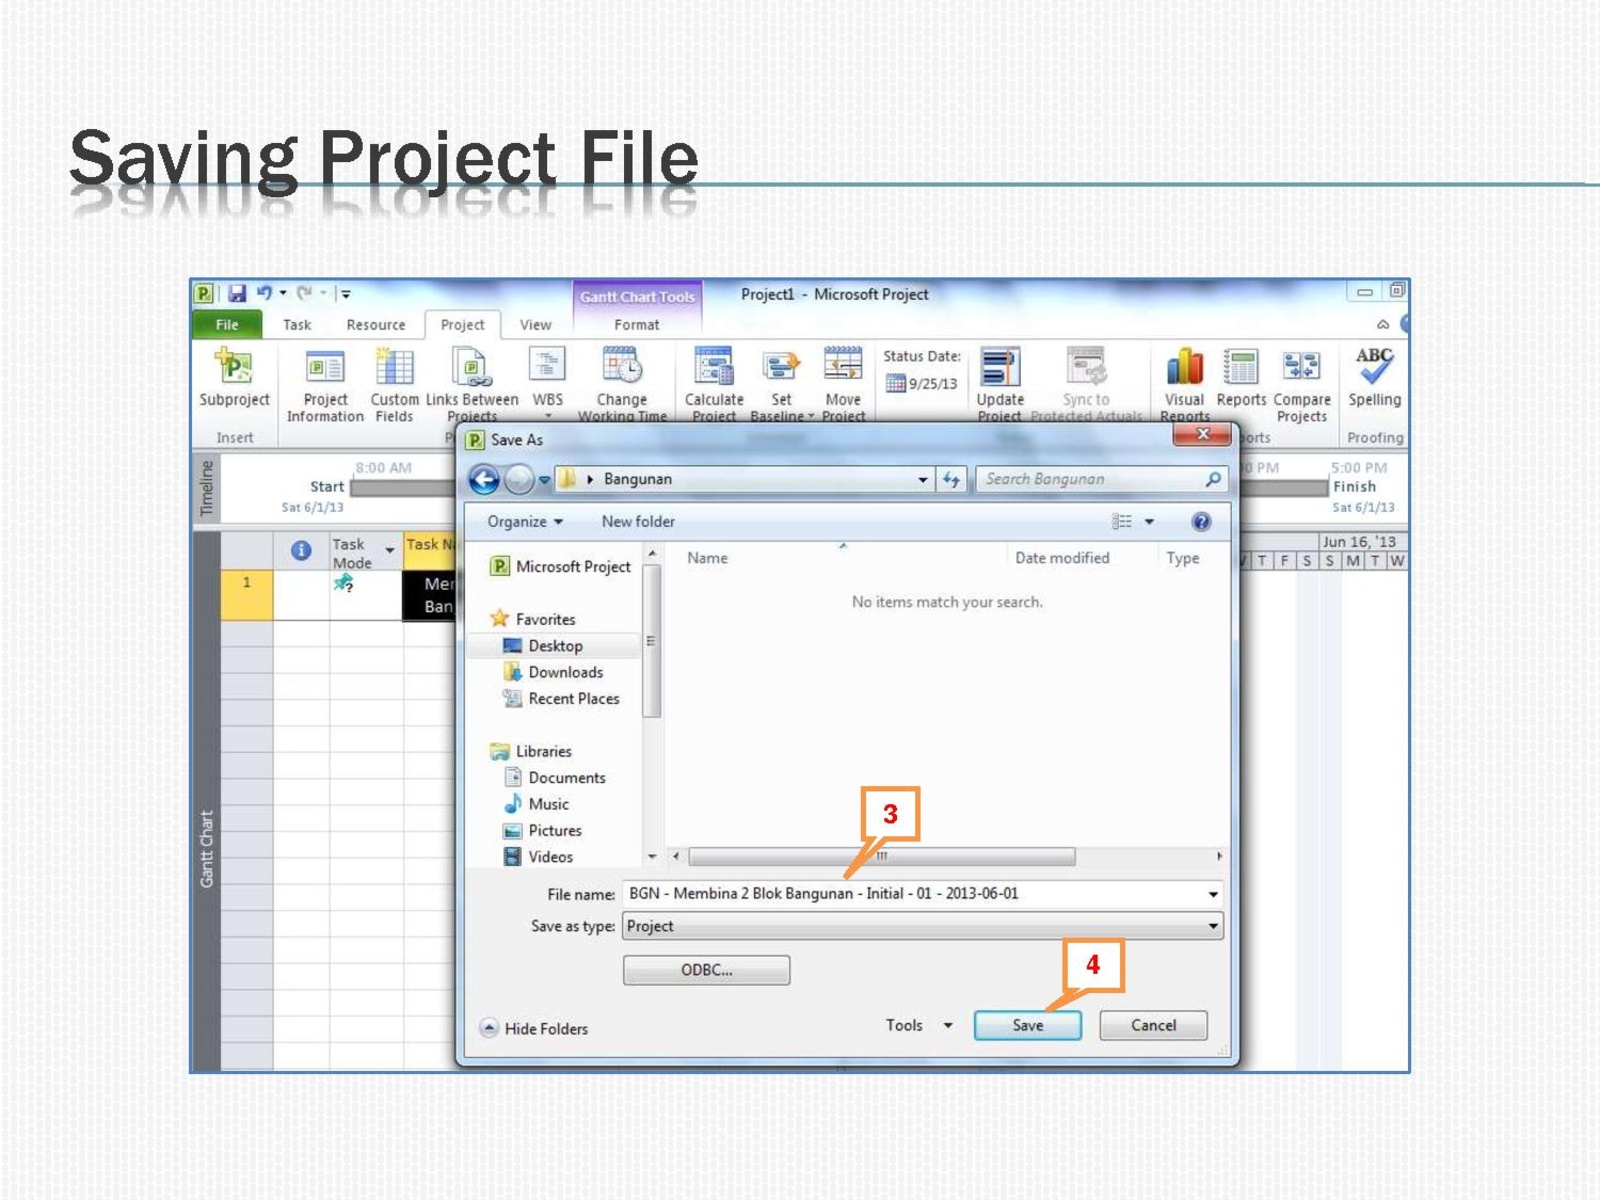Viewport: 1600px width, 1200px height.
Task: Select Videos library
Action: click(539, 857)
